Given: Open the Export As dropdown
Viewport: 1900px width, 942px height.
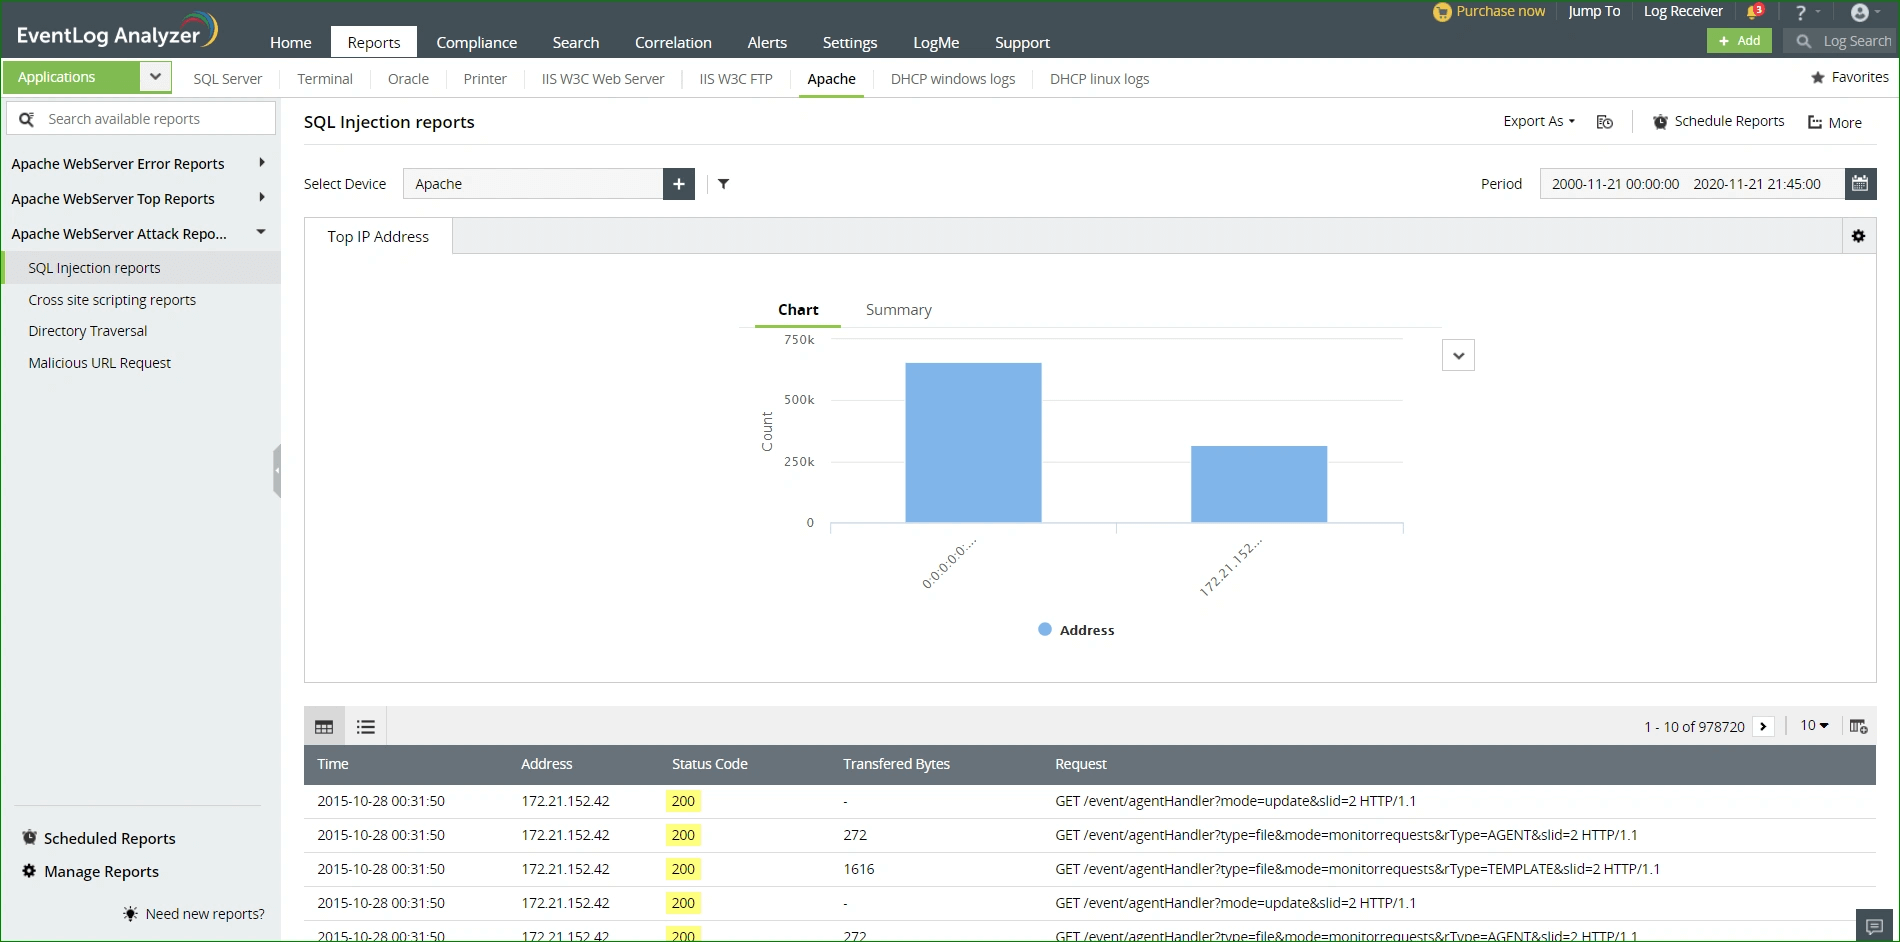Looking at the screenshot, I should [1539, 121].
